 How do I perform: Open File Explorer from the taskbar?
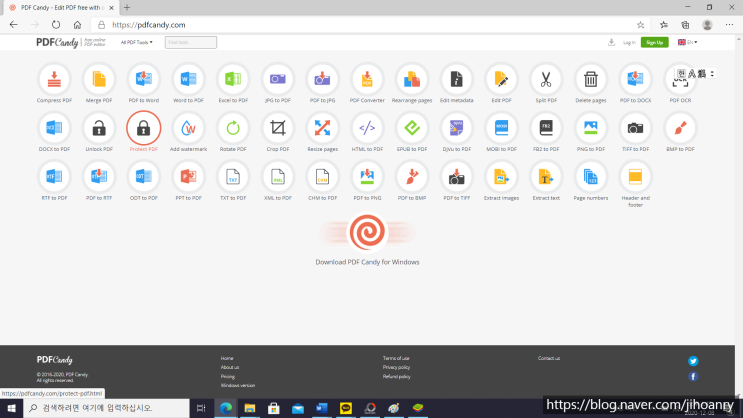[x=250, y=408]
